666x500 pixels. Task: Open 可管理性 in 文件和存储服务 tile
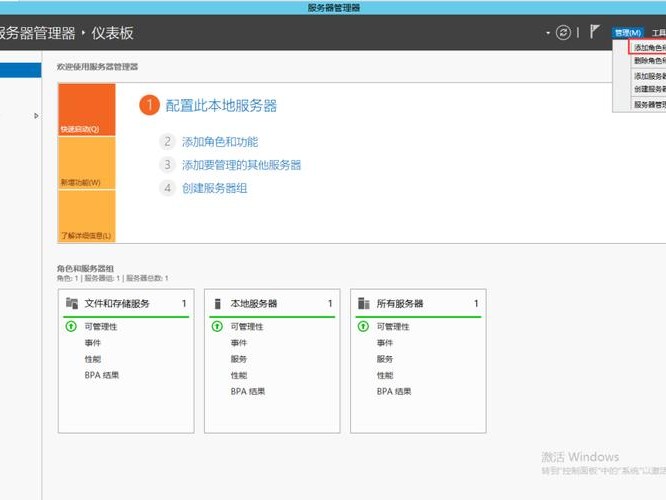(x=101, y=326)
